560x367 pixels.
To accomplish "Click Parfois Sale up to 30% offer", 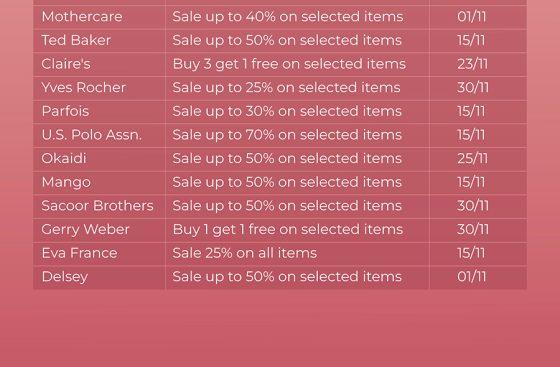I will point(287,111).
